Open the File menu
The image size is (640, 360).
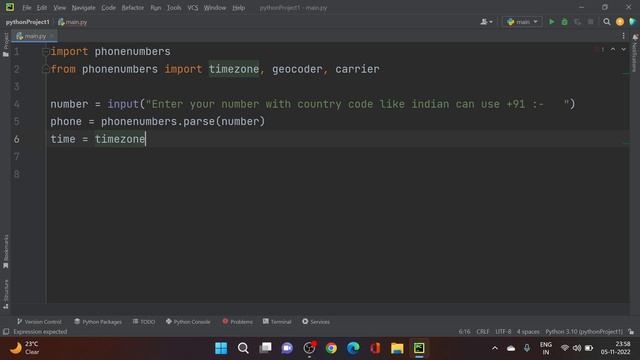(x=27, y=8)
